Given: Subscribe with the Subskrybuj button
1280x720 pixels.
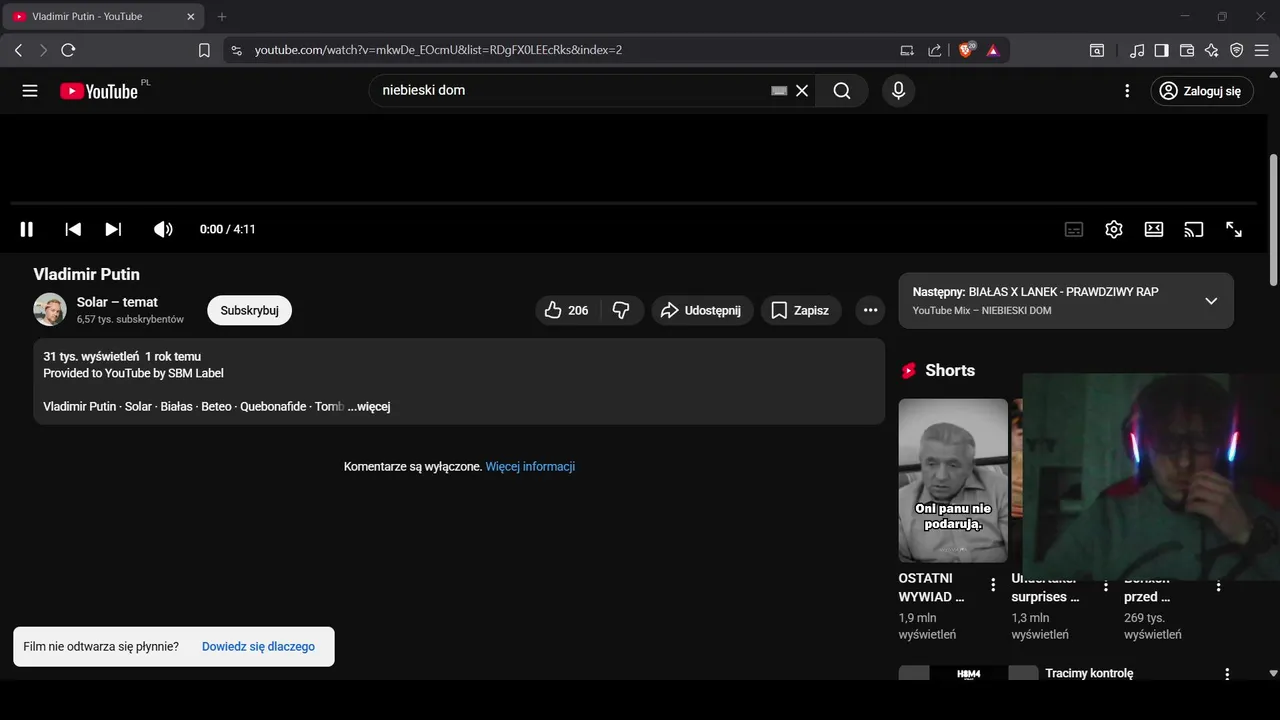Looking at the screenshot, I should point(249,310).
